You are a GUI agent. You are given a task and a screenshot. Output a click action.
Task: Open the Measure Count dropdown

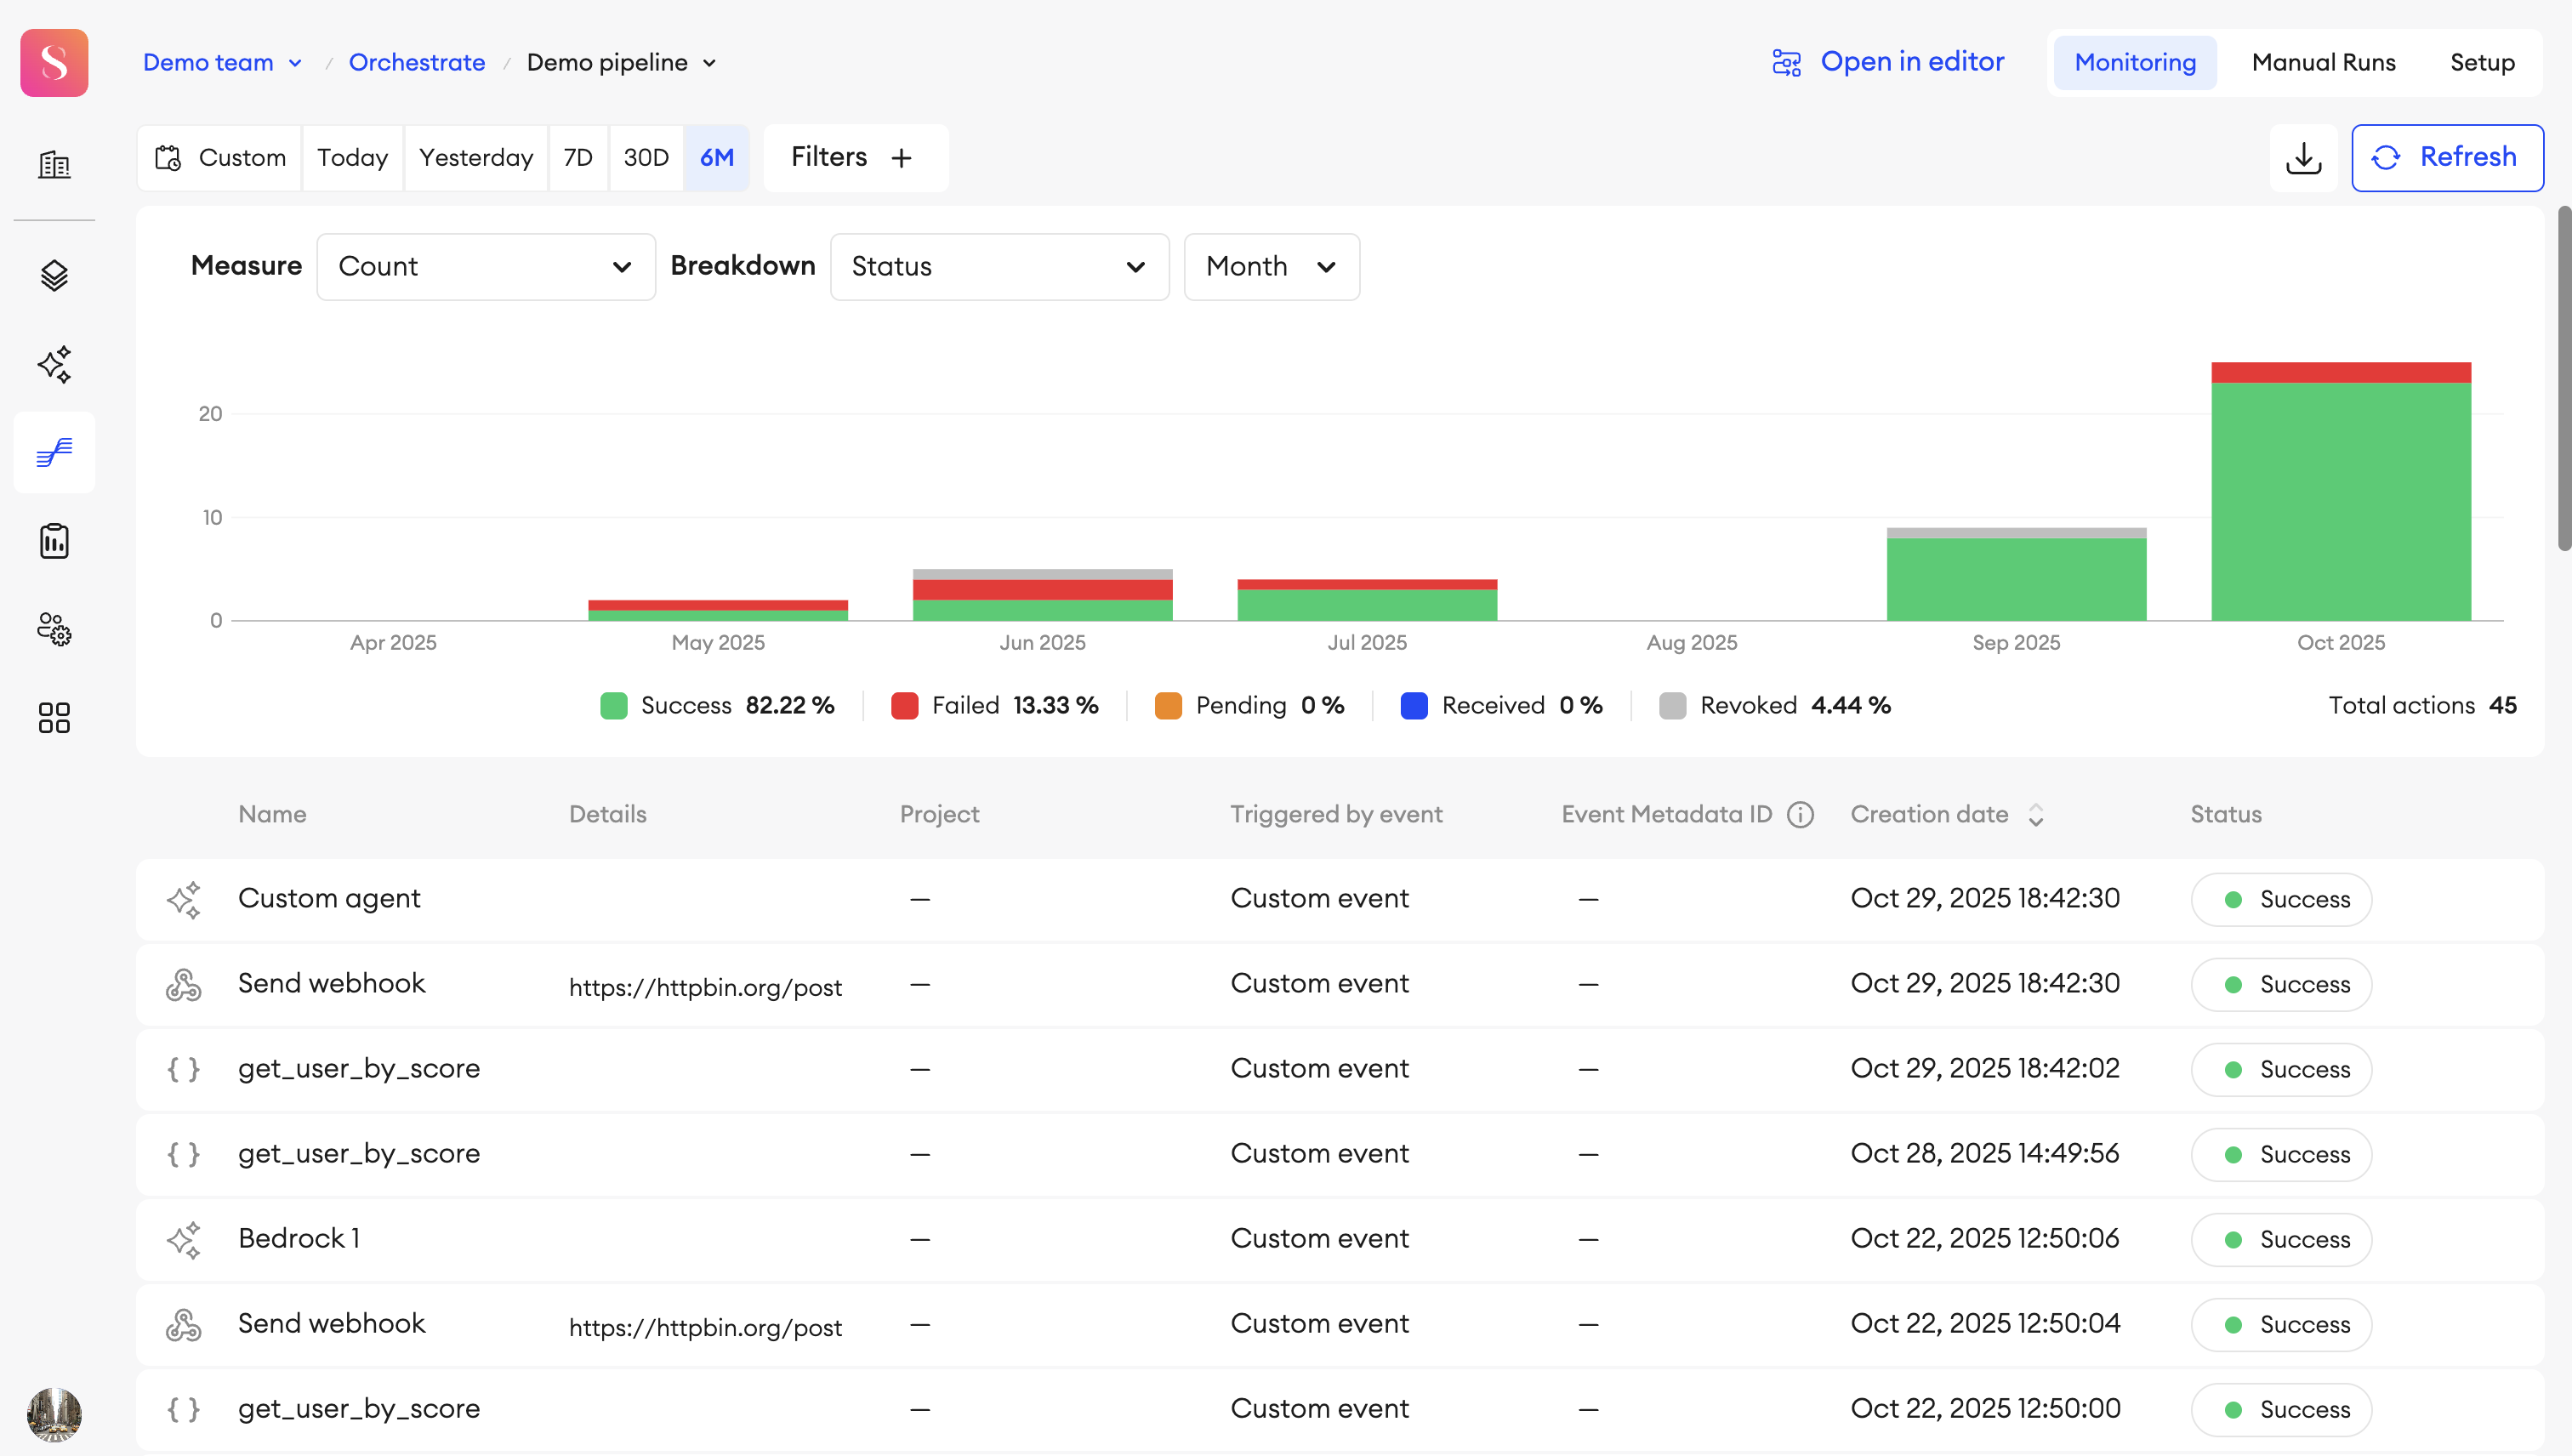click(486, 267)
